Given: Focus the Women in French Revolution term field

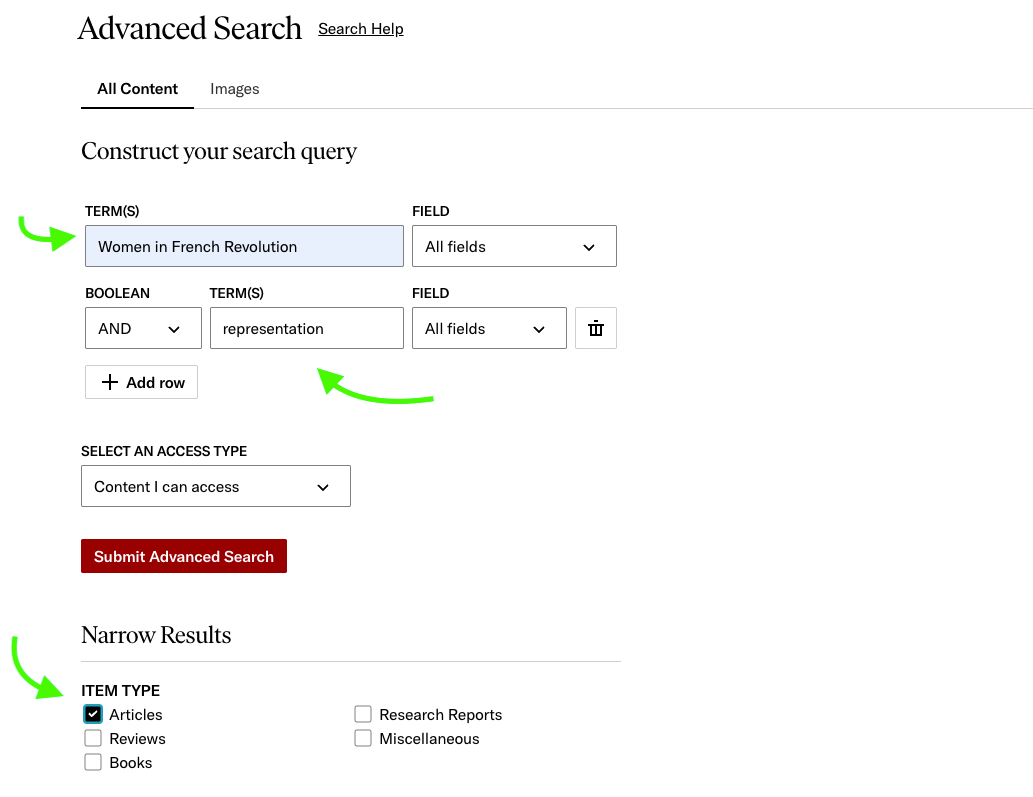Looking at the screenshot, I should pos(244,246).
